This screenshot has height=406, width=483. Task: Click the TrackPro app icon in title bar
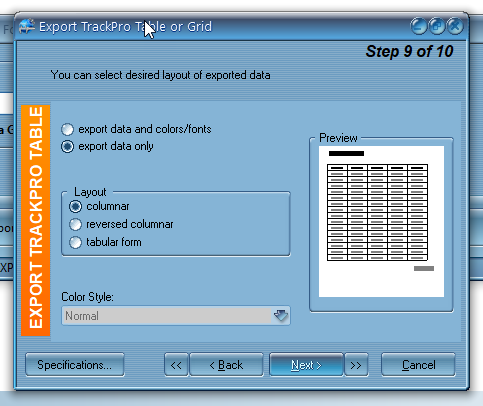27,26
